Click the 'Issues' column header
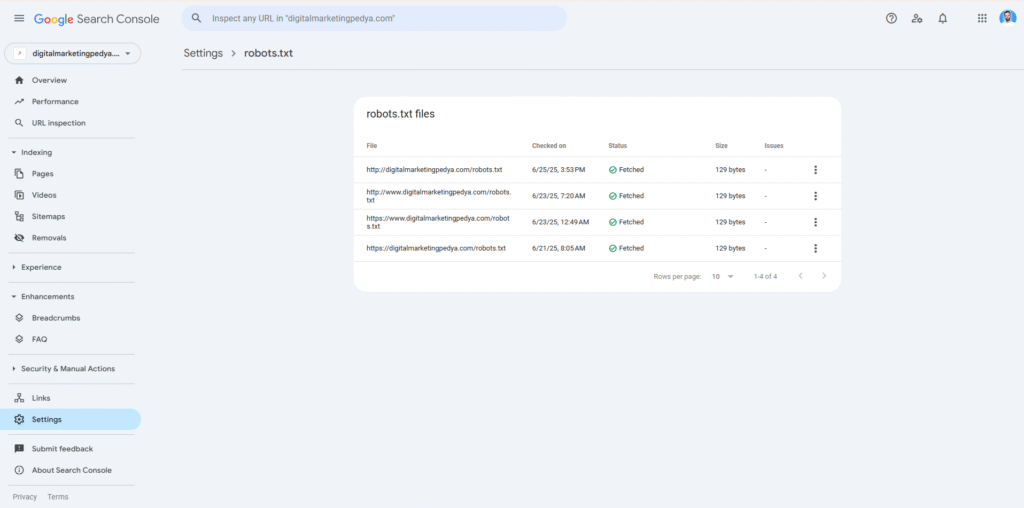 point(774,146)
